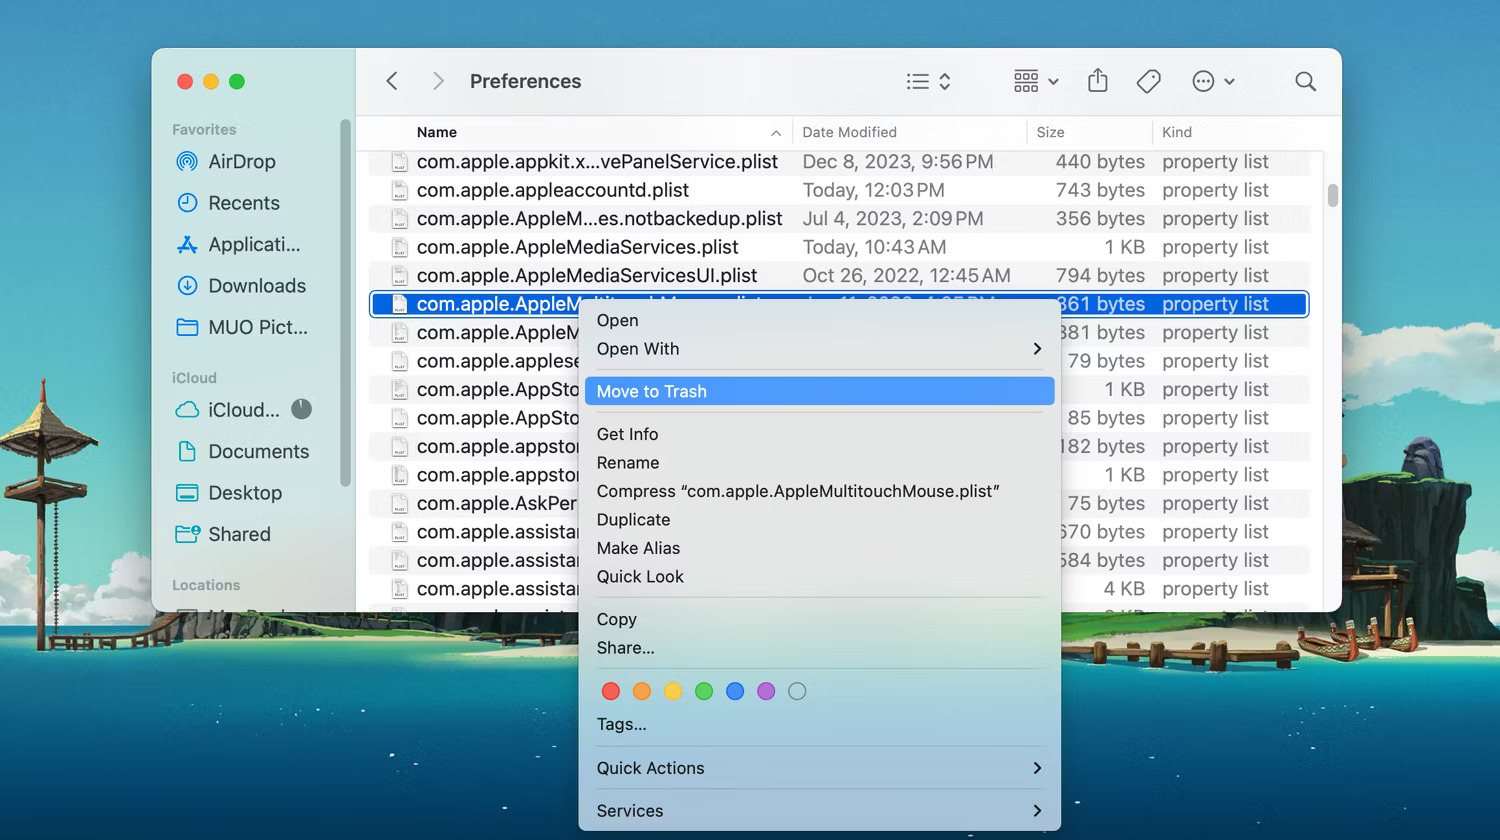Screen dimensions: 1500x840
Task: Click the Share icon in the toolbar
Action: (1097, 81)
